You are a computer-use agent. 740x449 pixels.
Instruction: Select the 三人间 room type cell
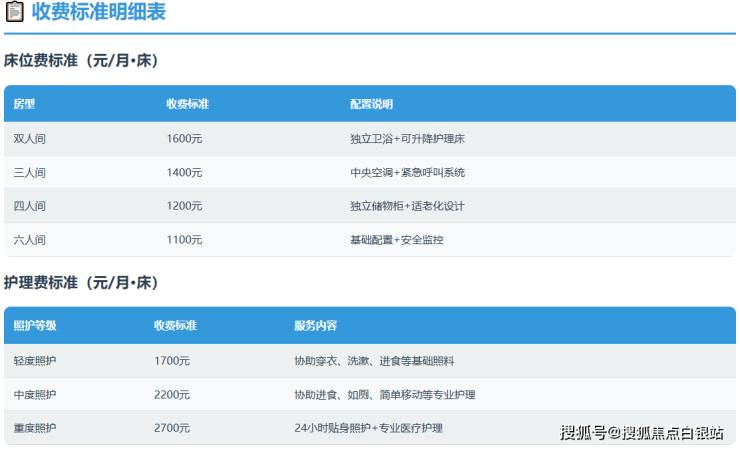click(30, 173)
